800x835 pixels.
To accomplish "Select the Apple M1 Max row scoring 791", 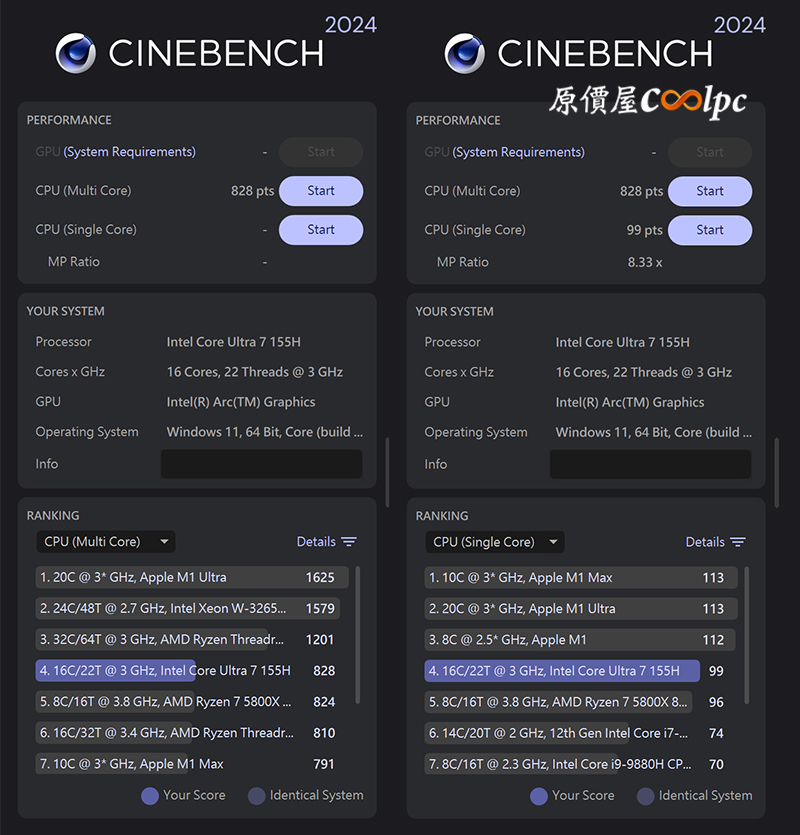I will tap(186, 764).
